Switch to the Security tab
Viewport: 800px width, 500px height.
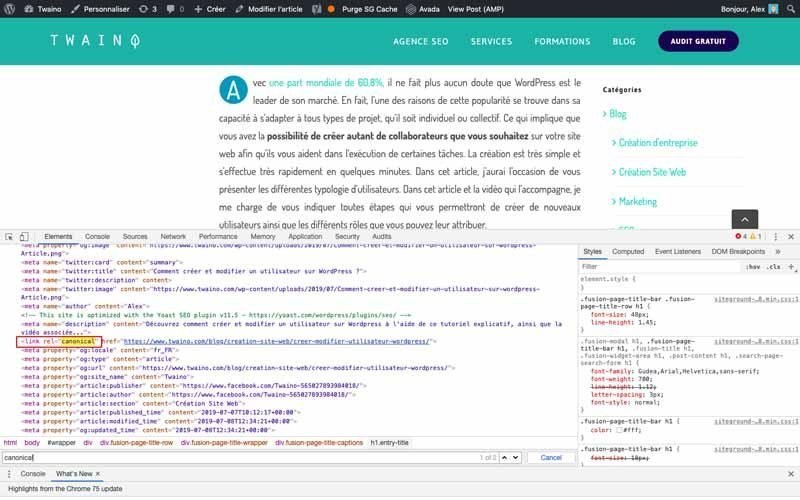(347, 237)
